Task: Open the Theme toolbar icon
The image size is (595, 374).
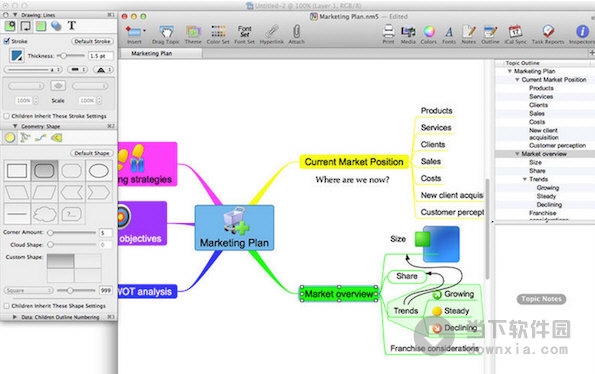Action: click(193, 31)
